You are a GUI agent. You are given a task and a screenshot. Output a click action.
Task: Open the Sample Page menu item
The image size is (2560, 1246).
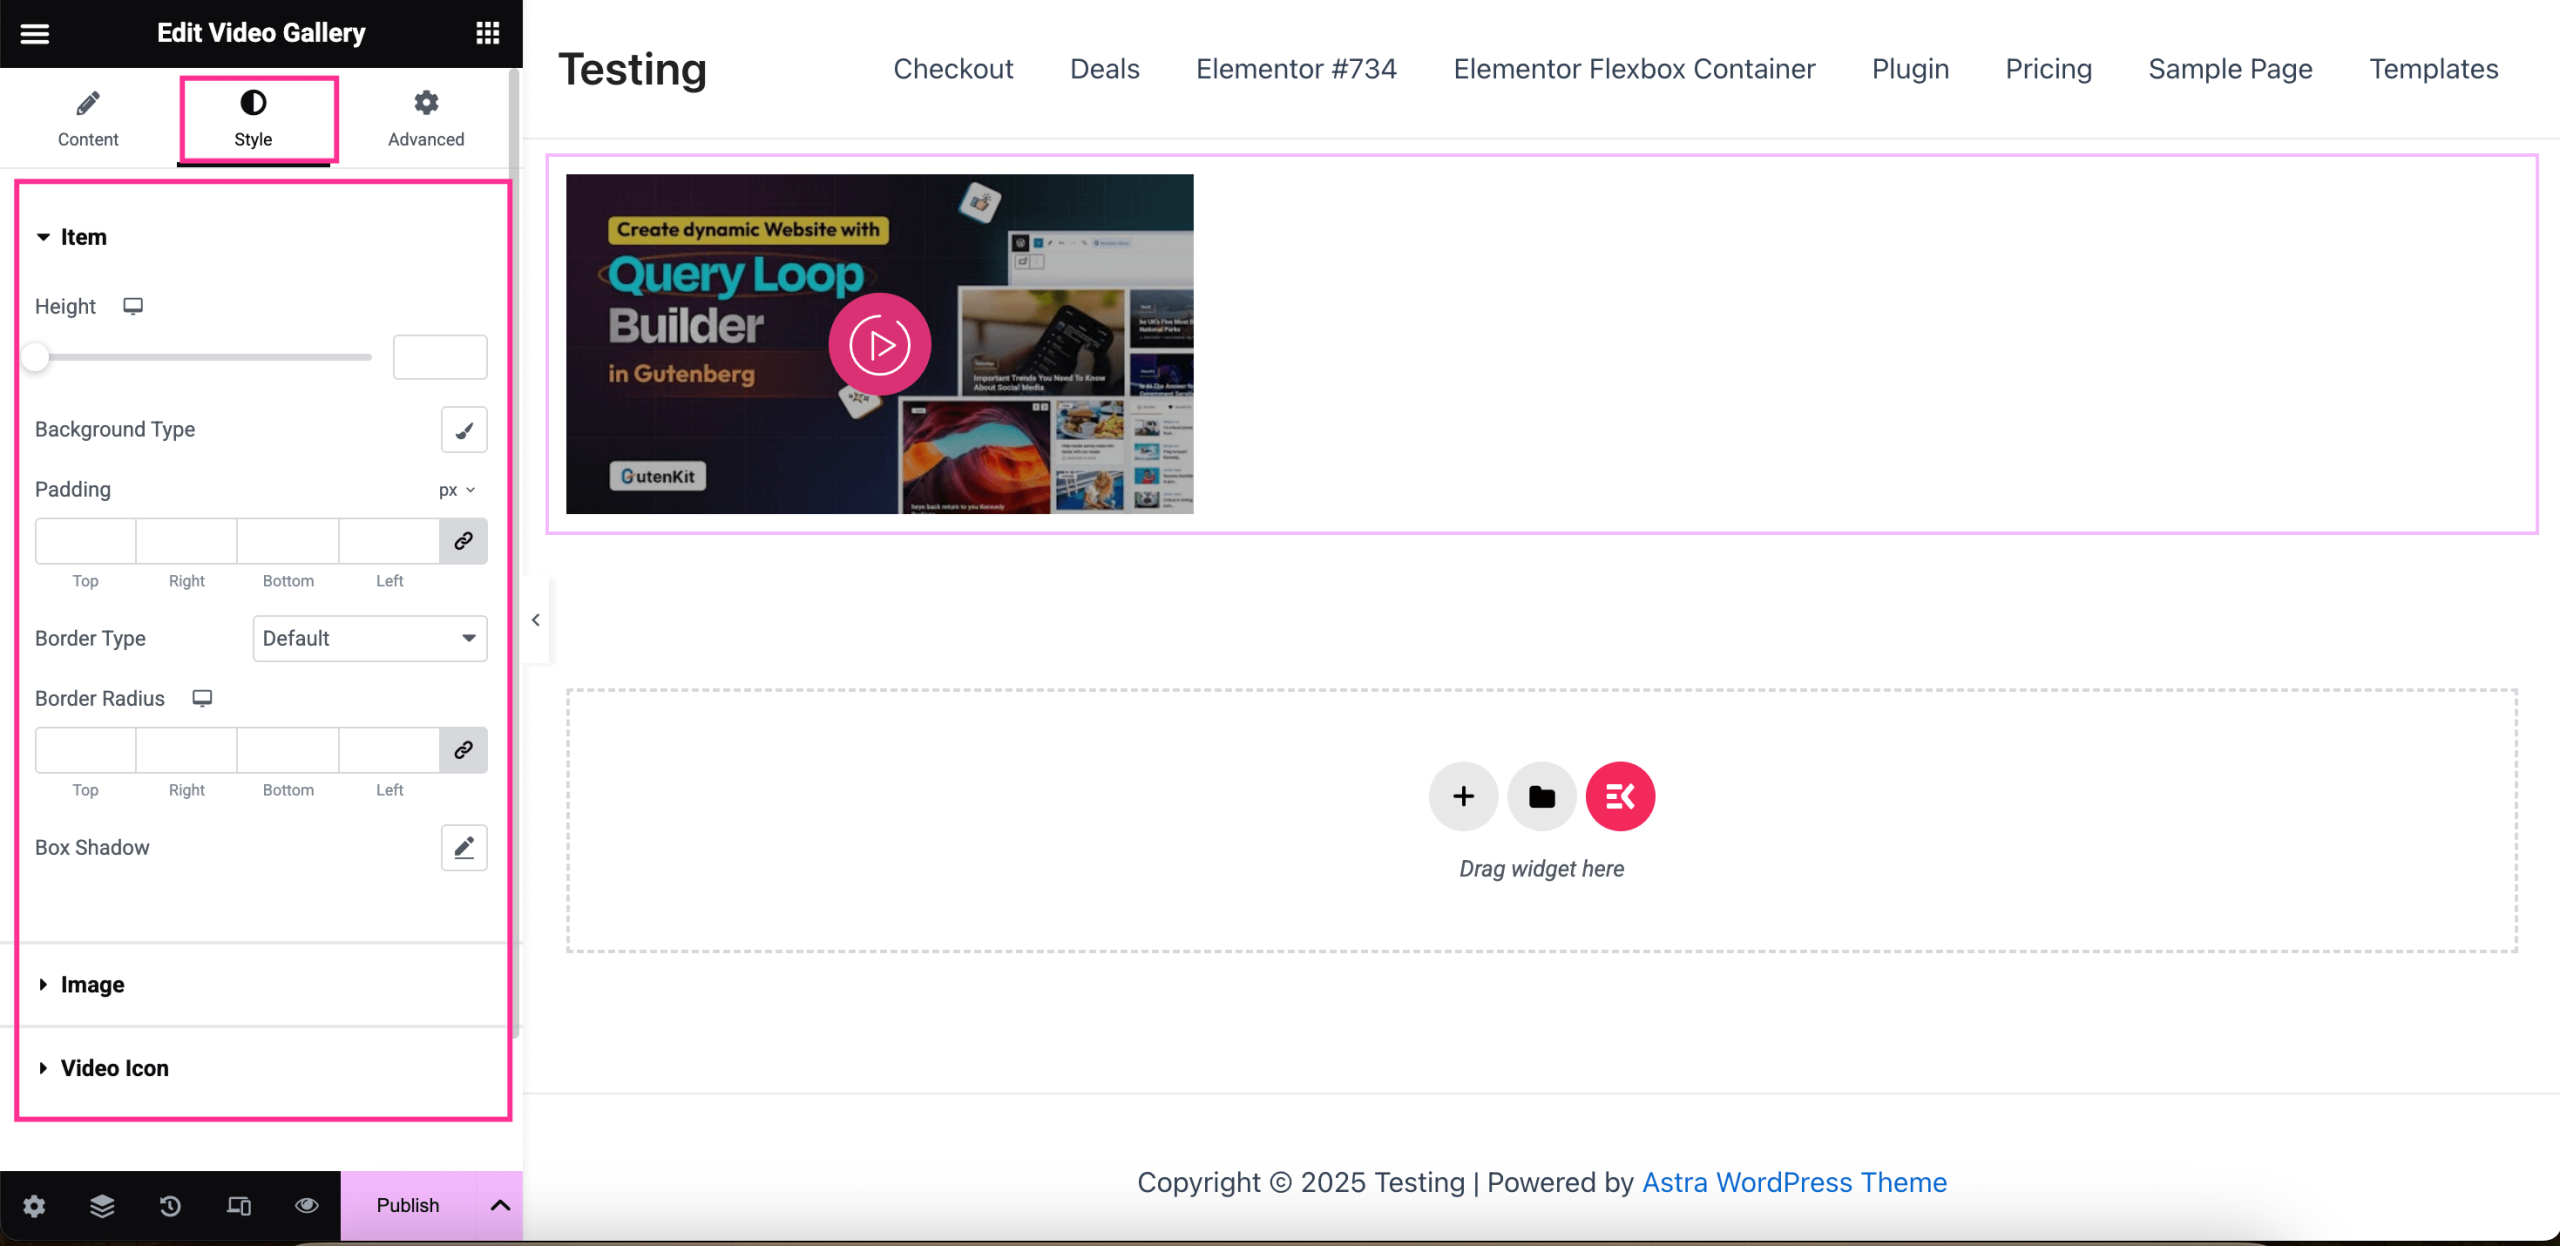pyautogui.click(x=2230, y=69)
